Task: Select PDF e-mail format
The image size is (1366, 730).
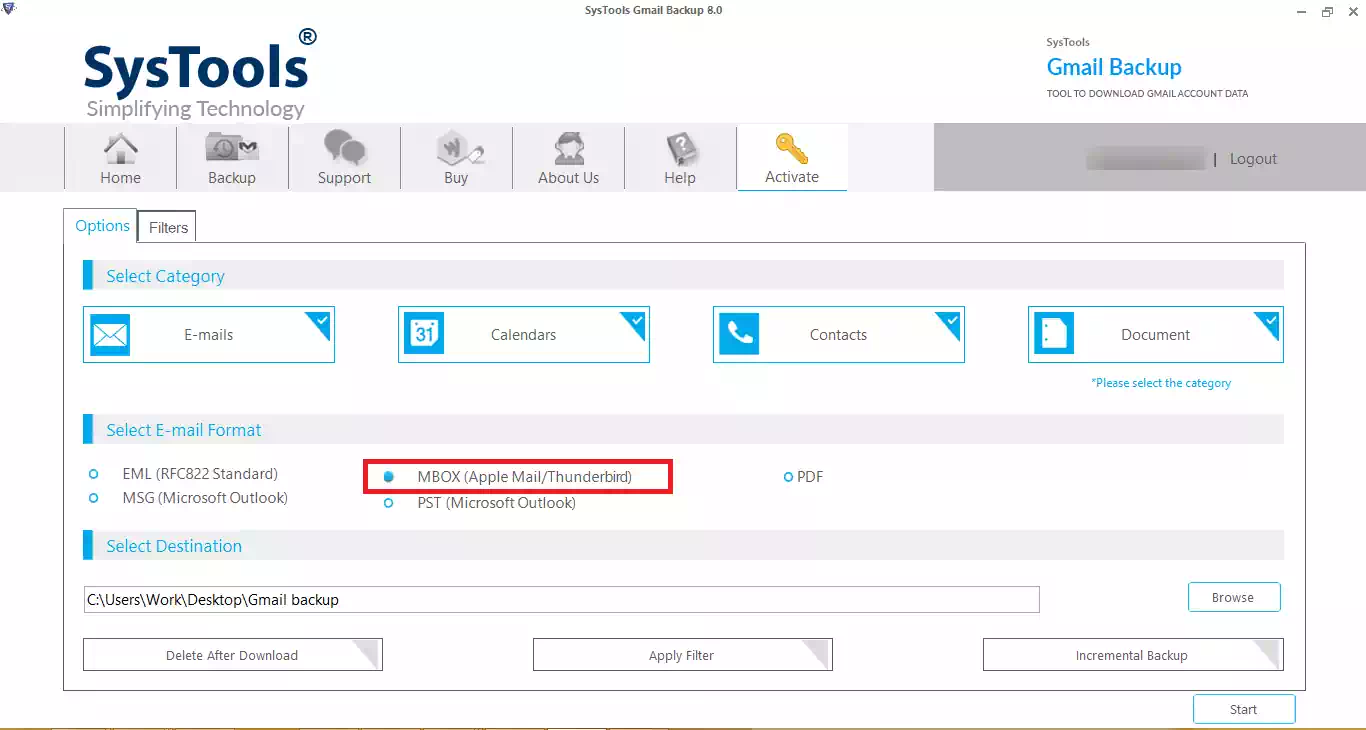Action: tap(788, 477)
